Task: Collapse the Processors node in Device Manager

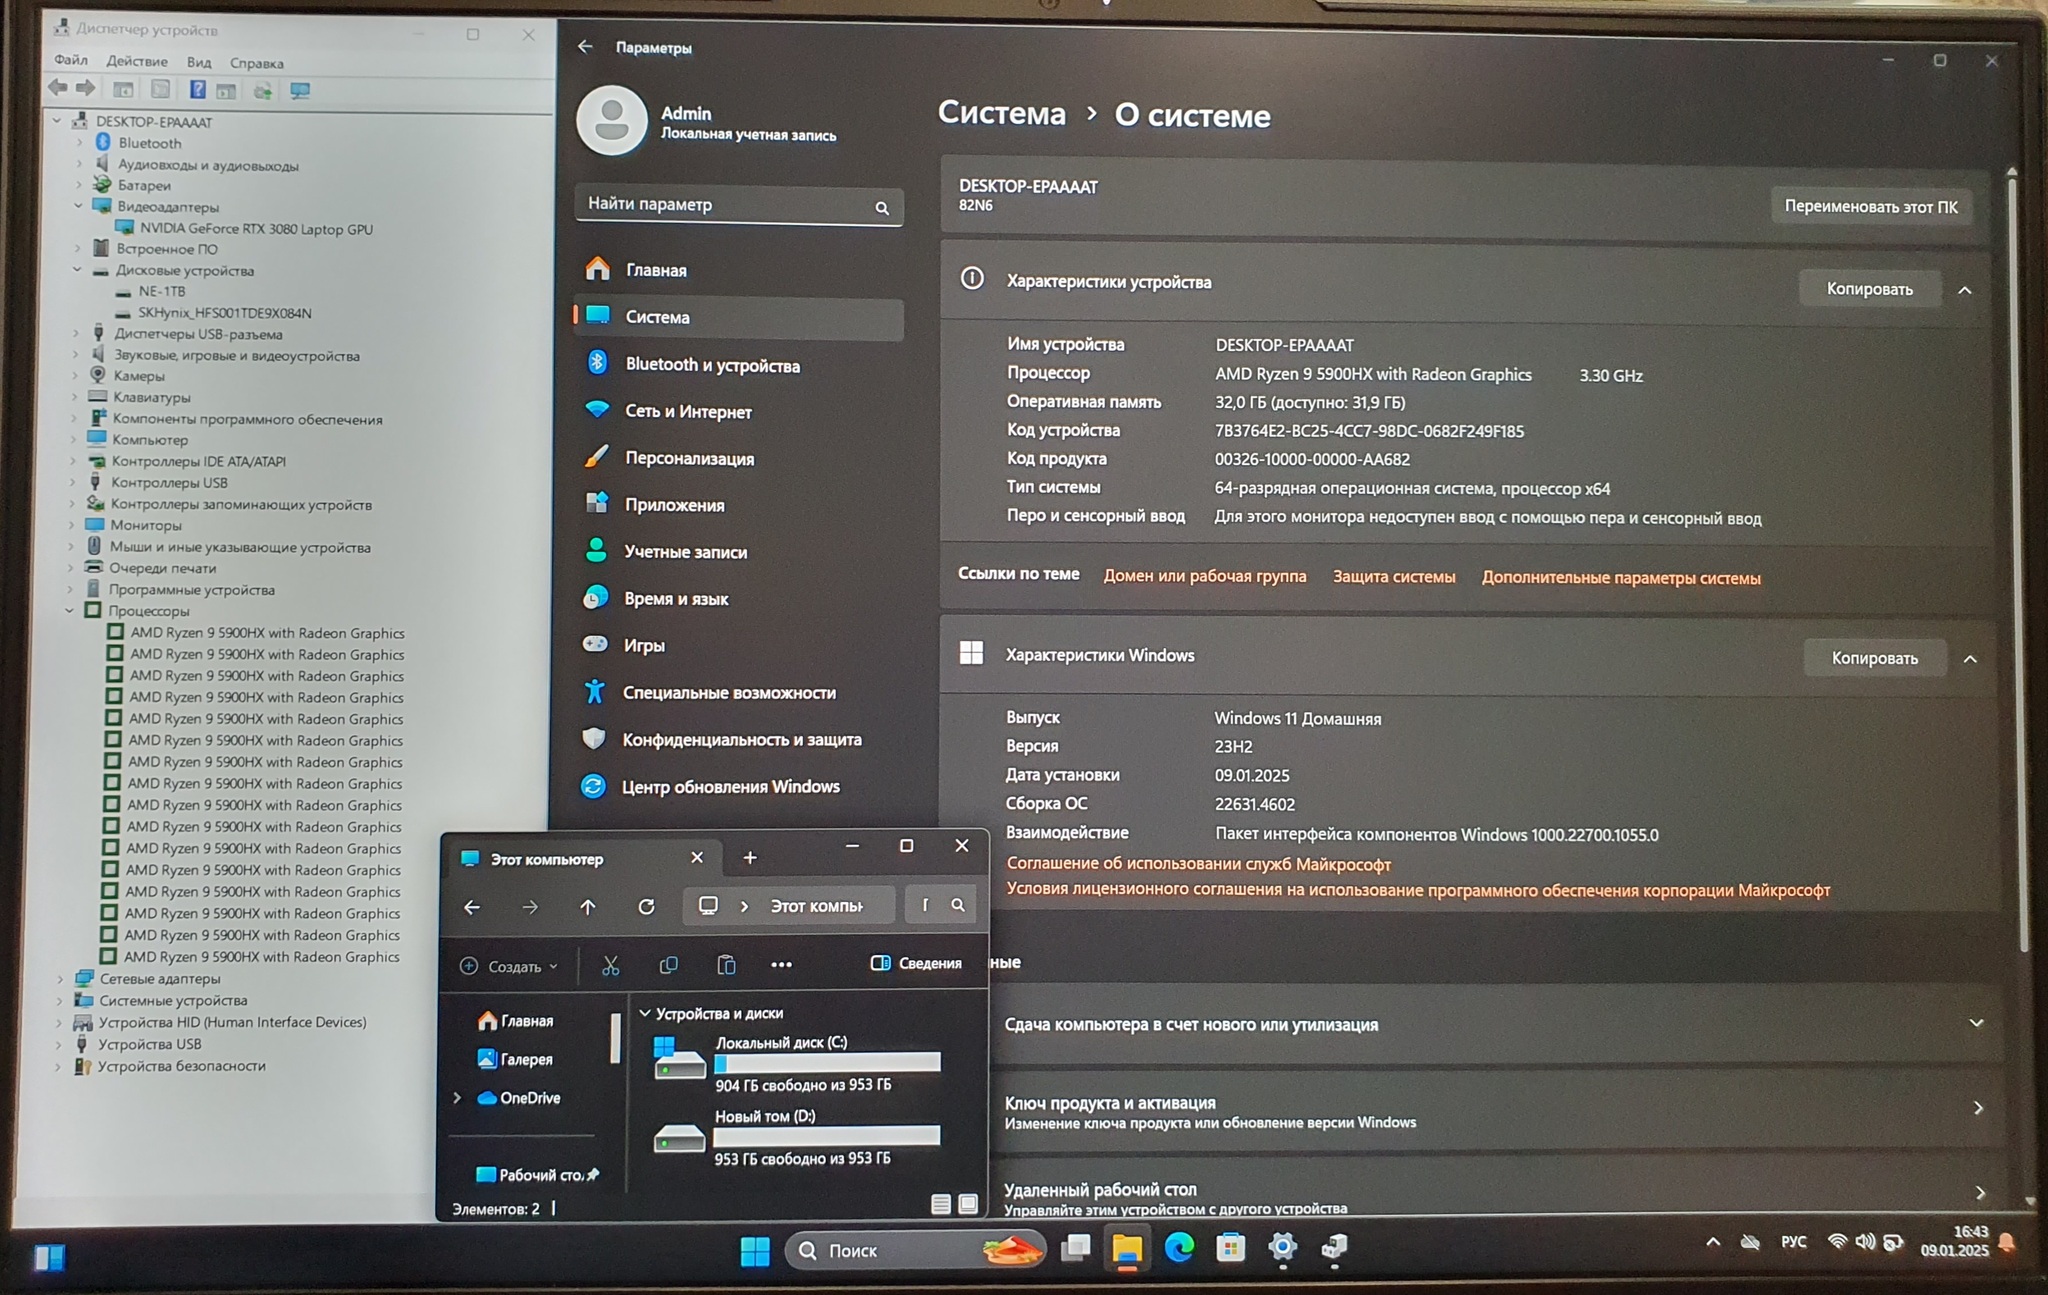Action: click(70, 611)
